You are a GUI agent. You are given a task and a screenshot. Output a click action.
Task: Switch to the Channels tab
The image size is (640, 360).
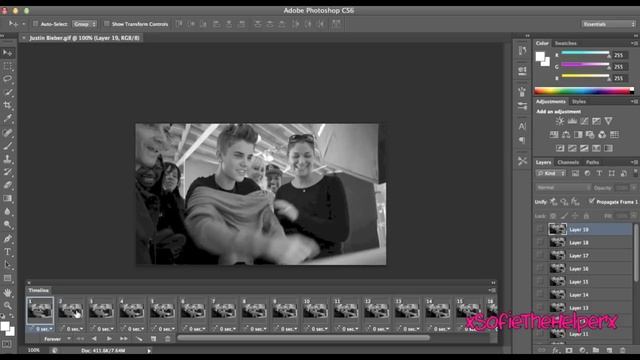[x=568, y=162]
